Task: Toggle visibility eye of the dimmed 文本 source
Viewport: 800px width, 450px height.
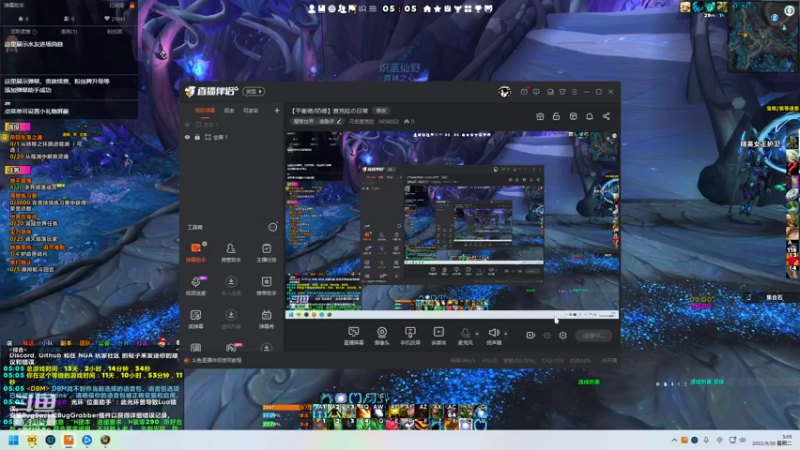Action: click(x=187, y=124)
